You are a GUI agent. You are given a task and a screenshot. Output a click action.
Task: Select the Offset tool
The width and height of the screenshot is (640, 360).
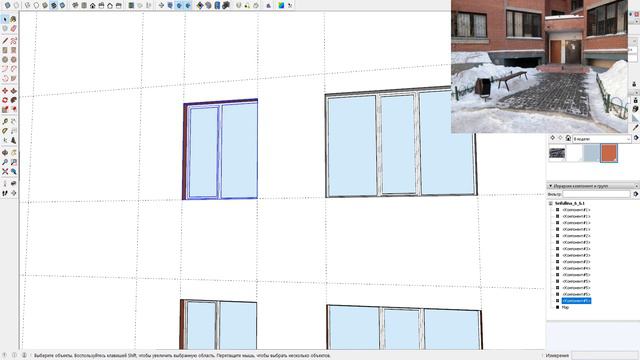coord(13,109)
